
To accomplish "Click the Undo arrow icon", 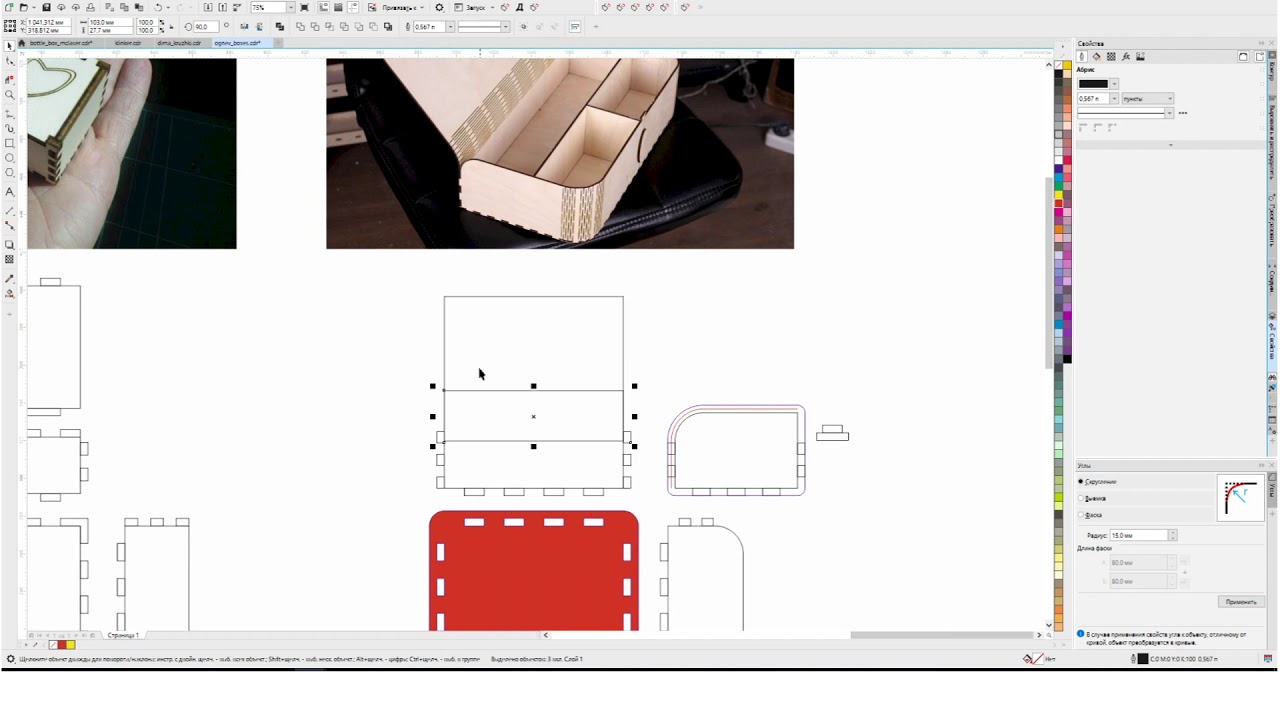I will pyautogui.click(x=157, y=7).
